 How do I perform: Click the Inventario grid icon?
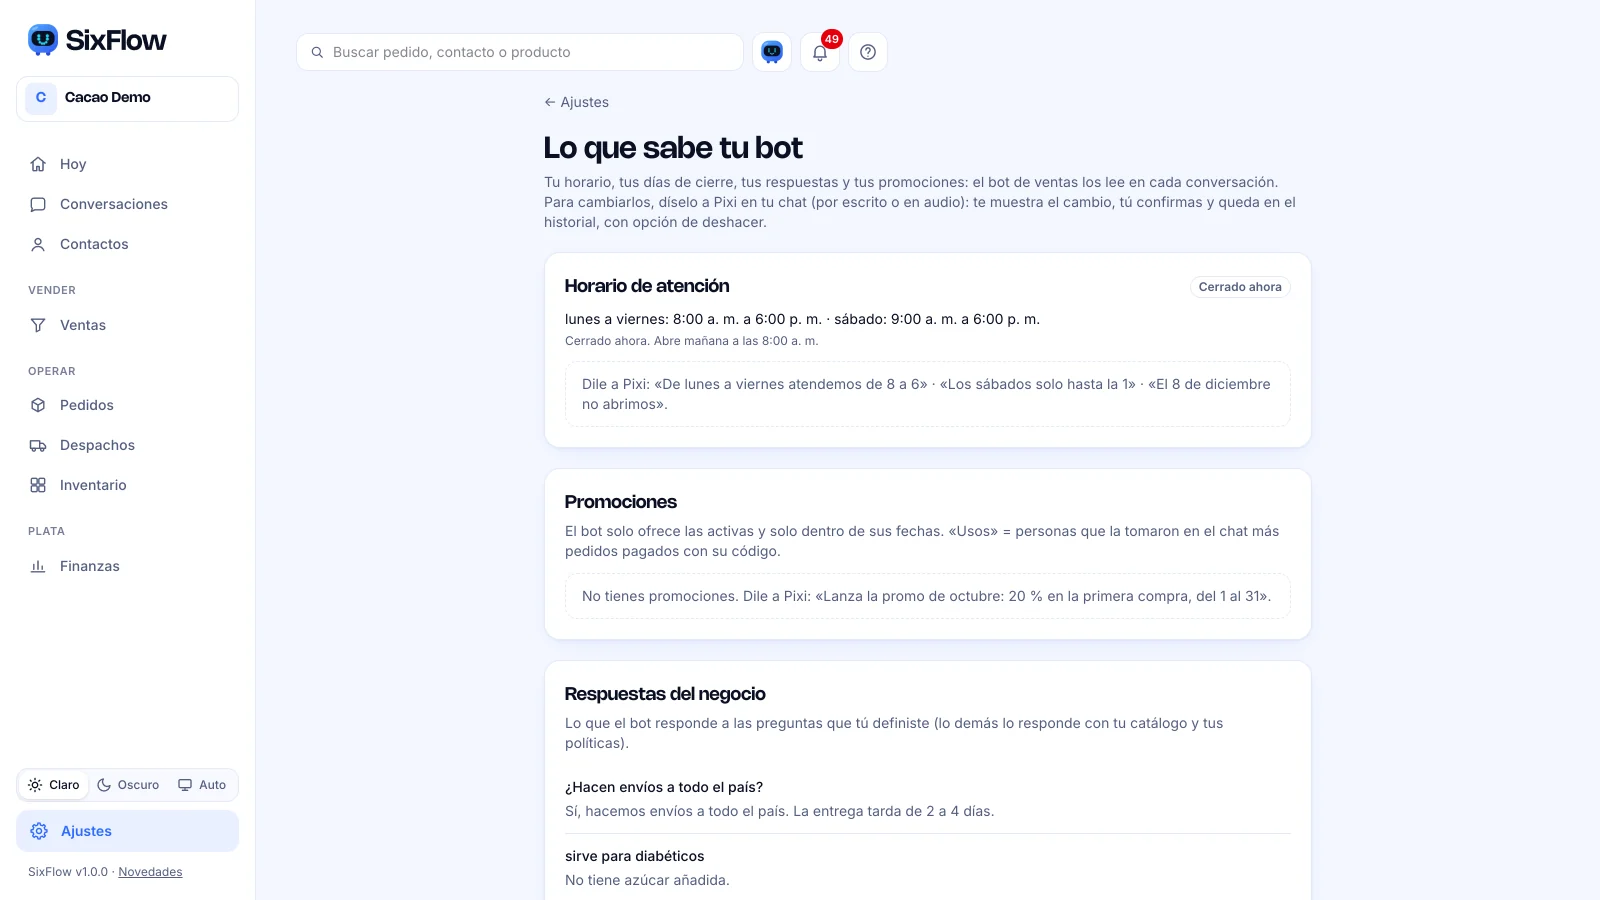38,485
